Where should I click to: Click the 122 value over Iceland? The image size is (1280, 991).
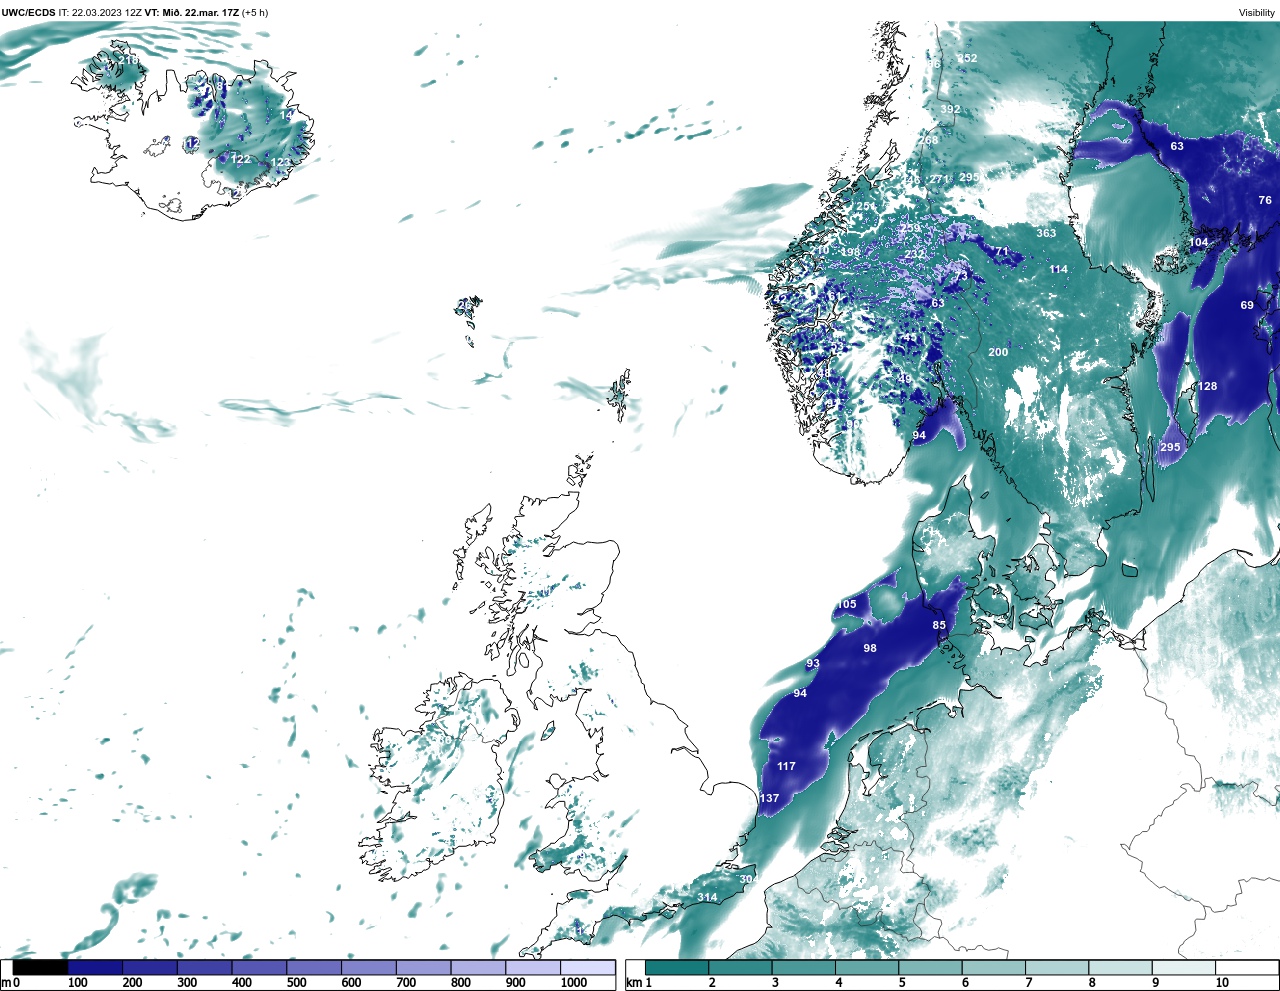click(x=241, y=159)
